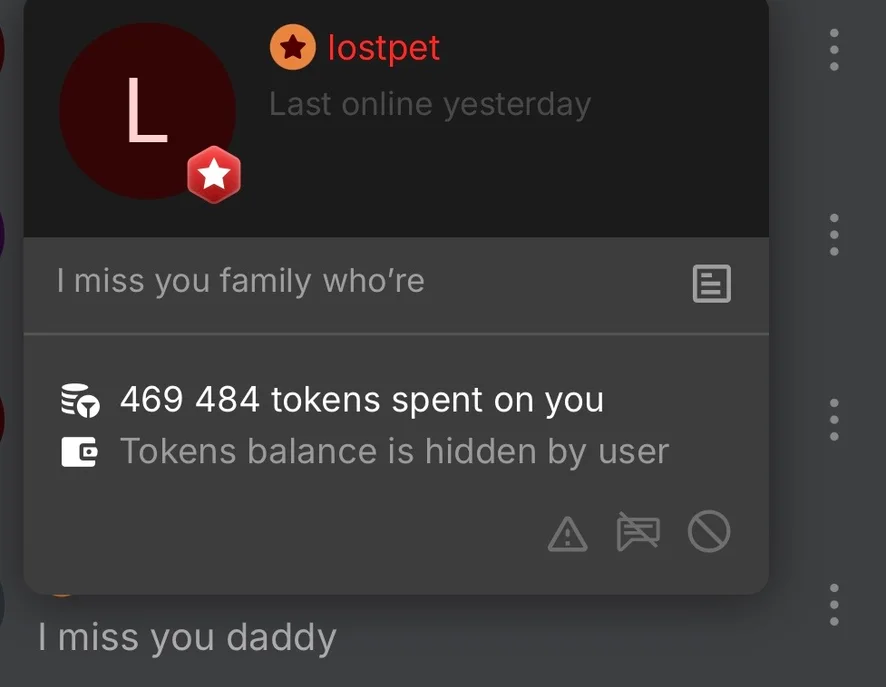886x687 pixels.
Task: Open the user note document icon
Action: (711, 283)
